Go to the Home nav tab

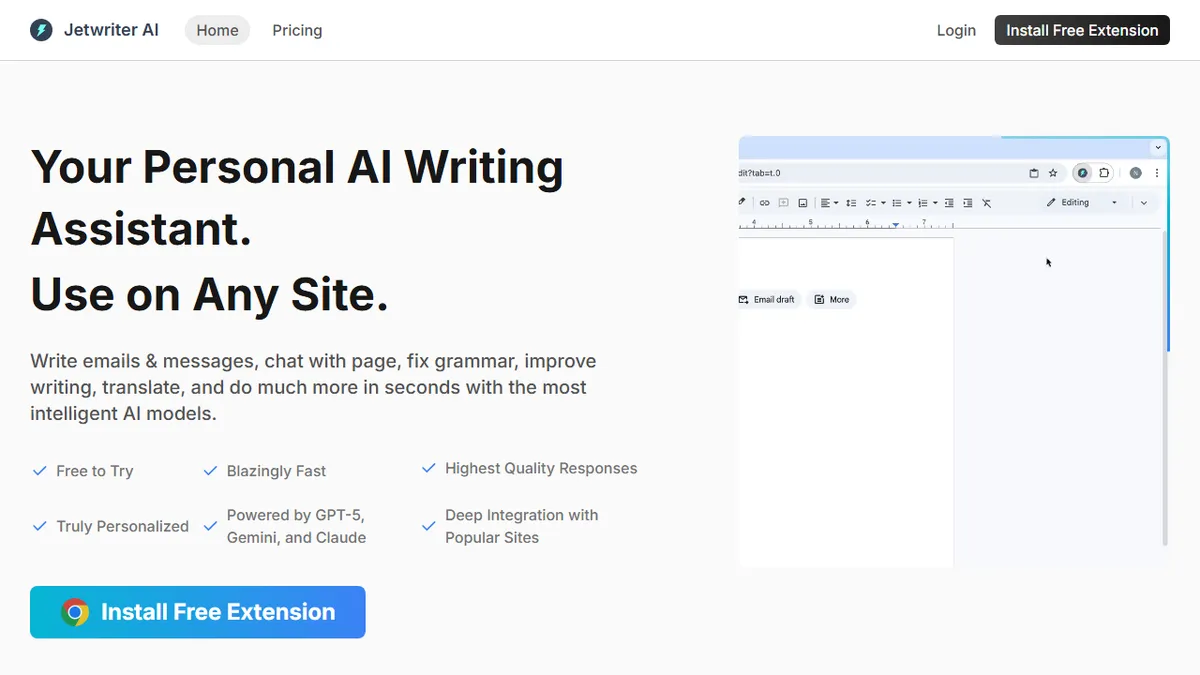pos(217,30)
